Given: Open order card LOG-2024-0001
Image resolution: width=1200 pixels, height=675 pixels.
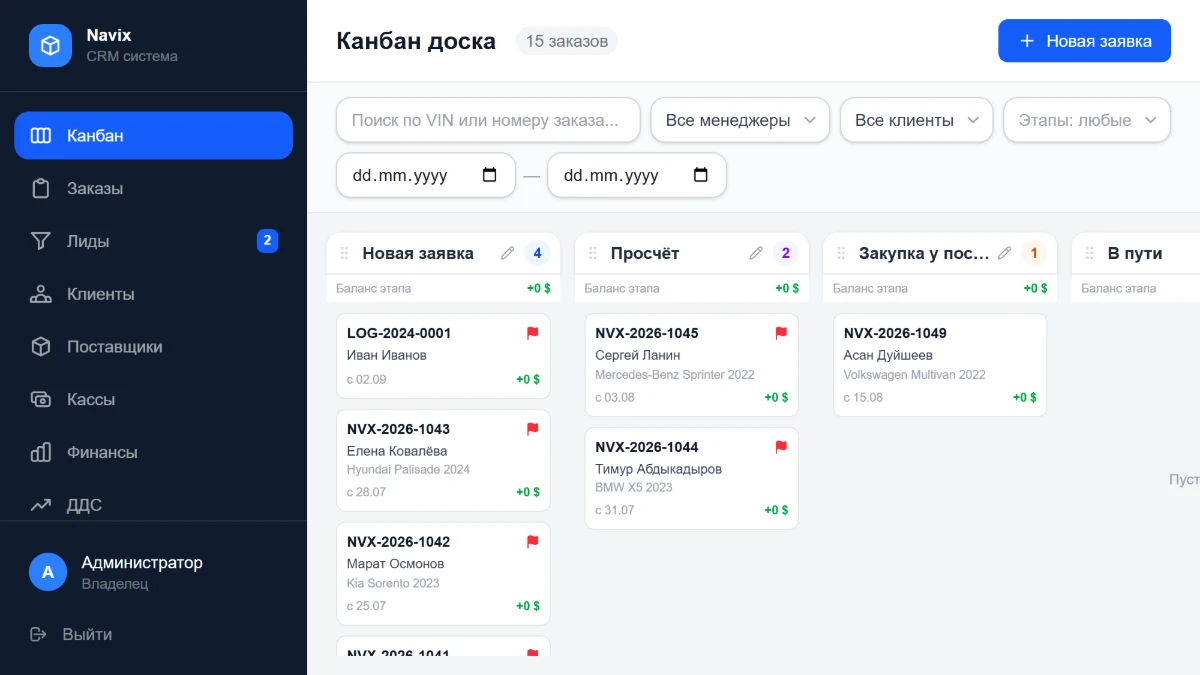Looking at the screenshot, I should tap(443, 356).
